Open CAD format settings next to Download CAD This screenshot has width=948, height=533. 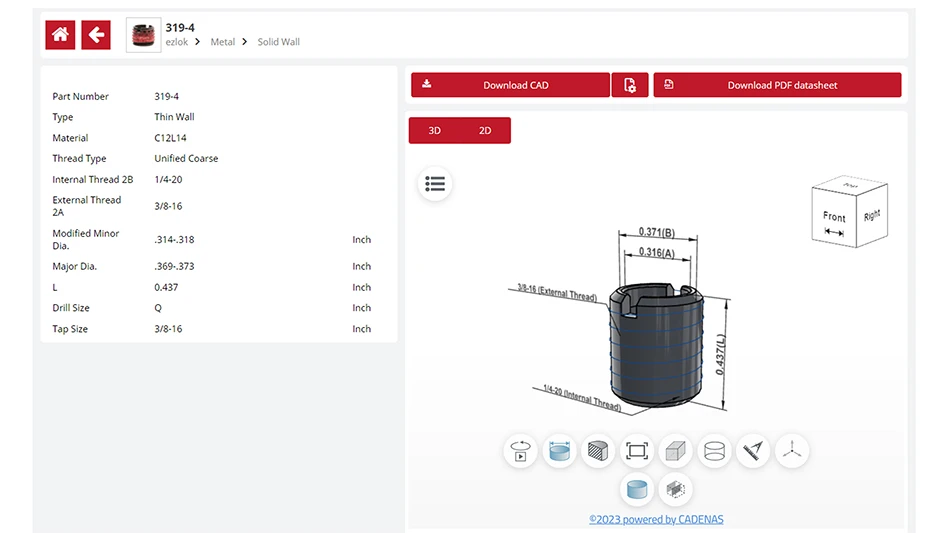pyautogui.click(x=630, y=85)
